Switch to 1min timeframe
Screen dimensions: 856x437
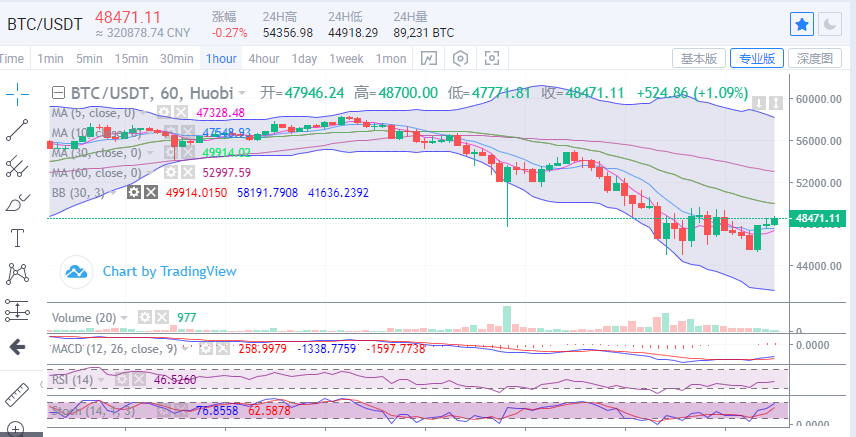coord(50,59)
